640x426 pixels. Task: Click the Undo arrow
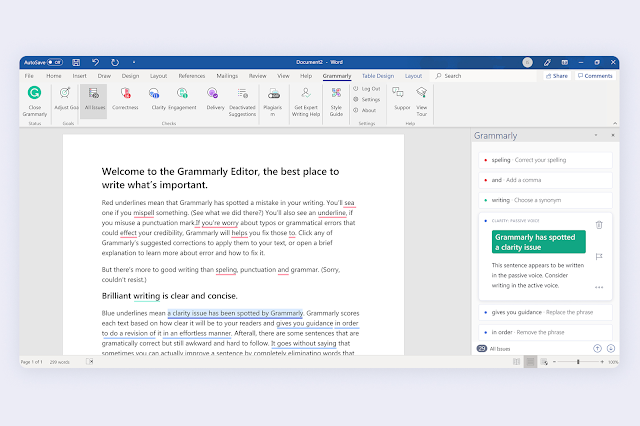[x=96, y=62]
